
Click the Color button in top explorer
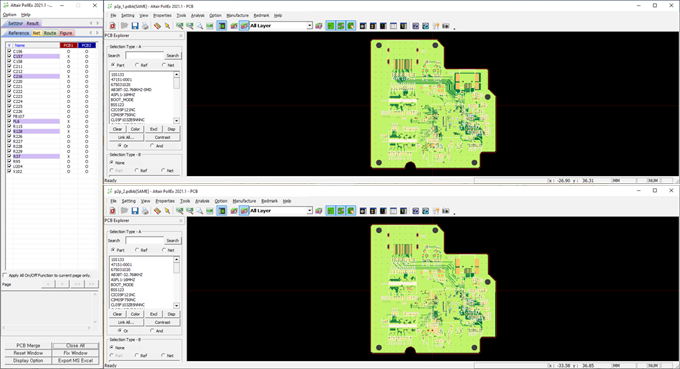pos(135,129)
